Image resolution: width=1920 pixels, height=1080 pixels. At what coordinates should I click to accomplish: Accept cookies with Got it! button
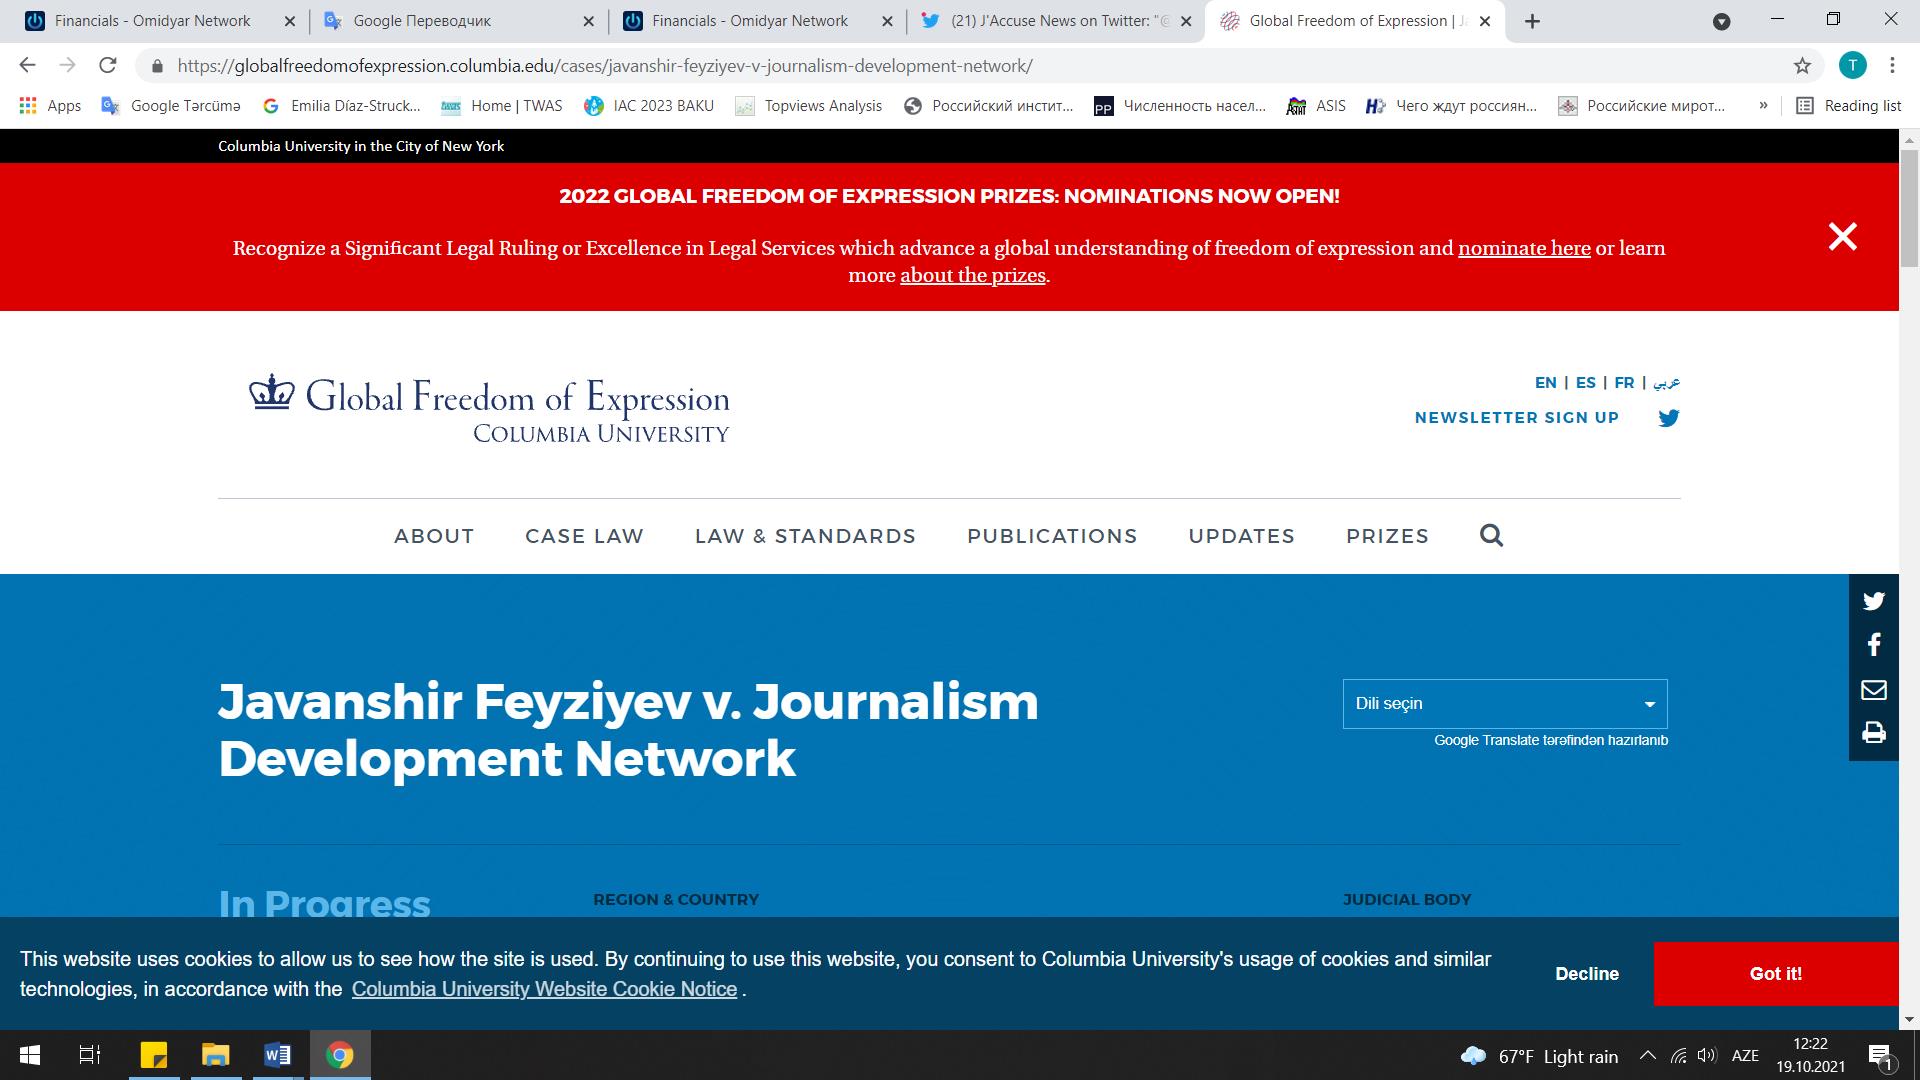coord(1776,973)
